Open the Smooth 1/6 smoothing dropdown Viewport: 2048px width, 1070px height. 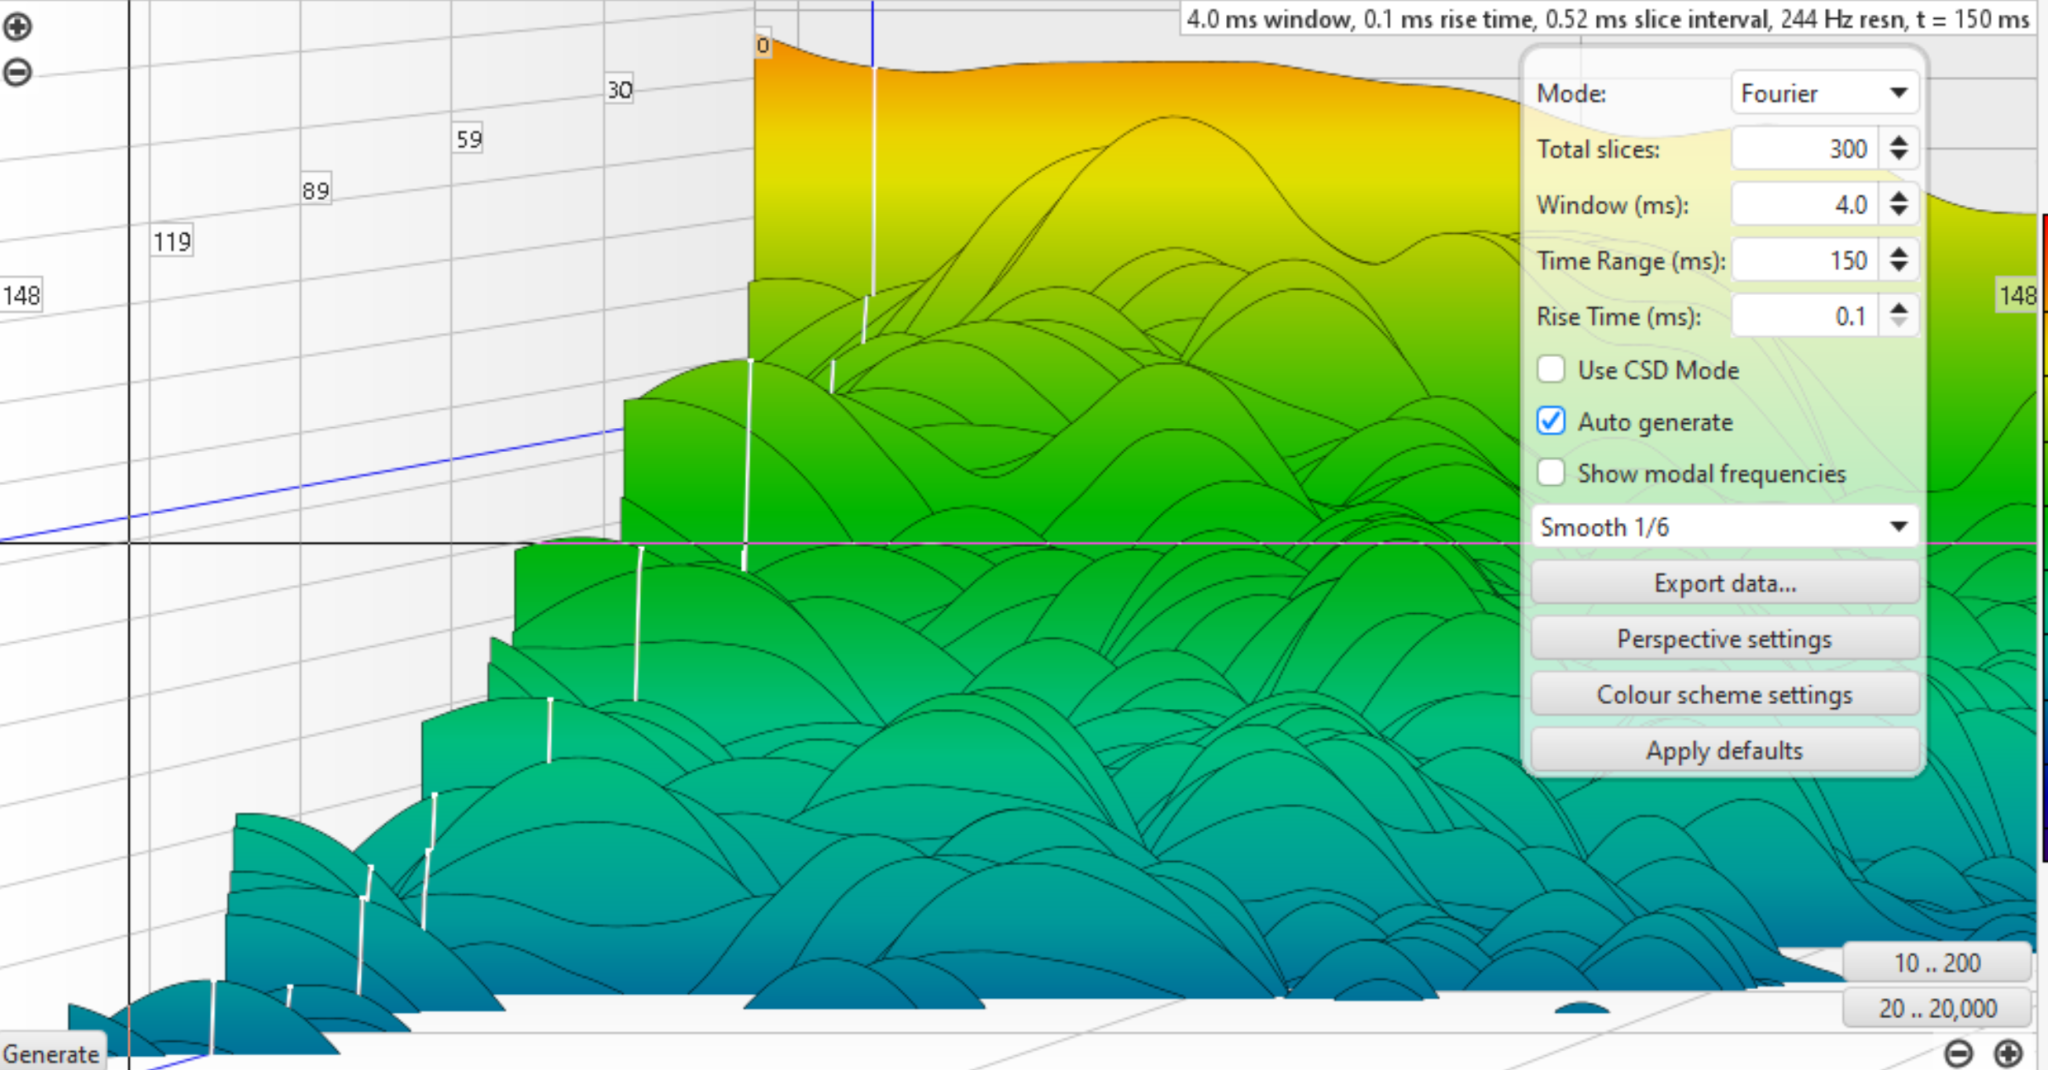[1724, 527]
